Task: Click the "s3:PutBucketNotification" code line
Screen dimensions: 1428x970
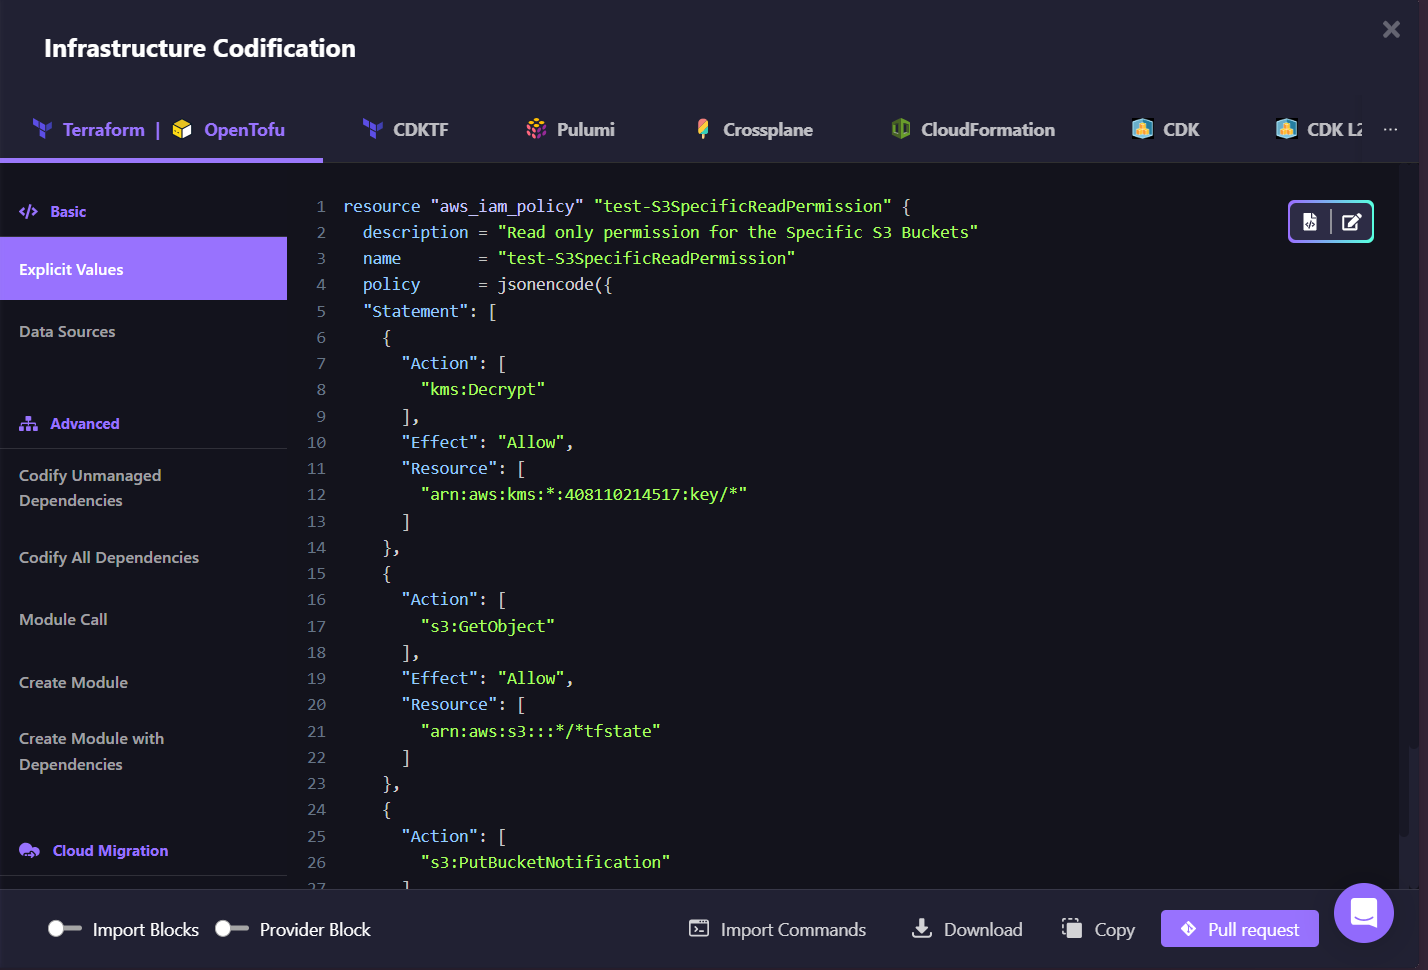Action: tap(545, 862)
